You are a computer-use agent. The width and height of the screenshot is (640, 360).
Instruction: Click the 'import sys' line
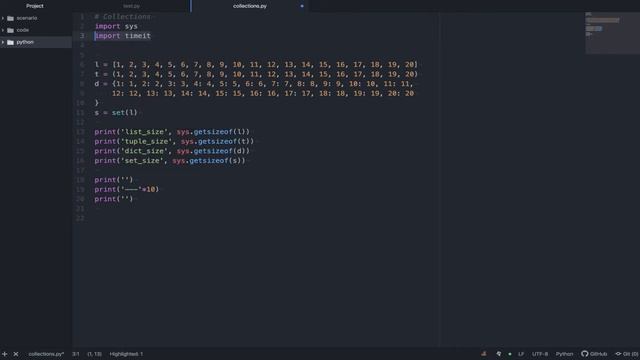click(x=116, y=27)
